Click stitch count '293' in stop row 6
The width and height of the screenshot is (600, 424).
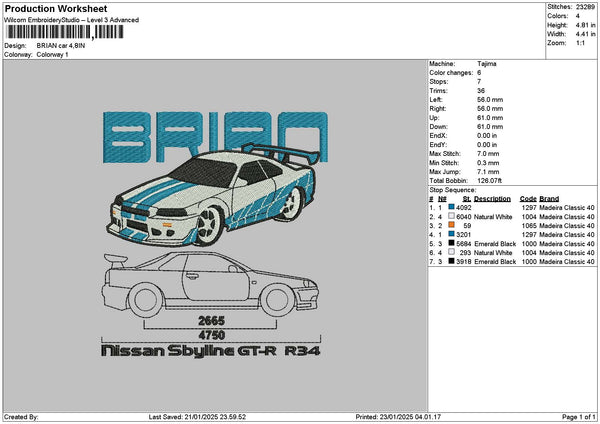tap(465, 253)
